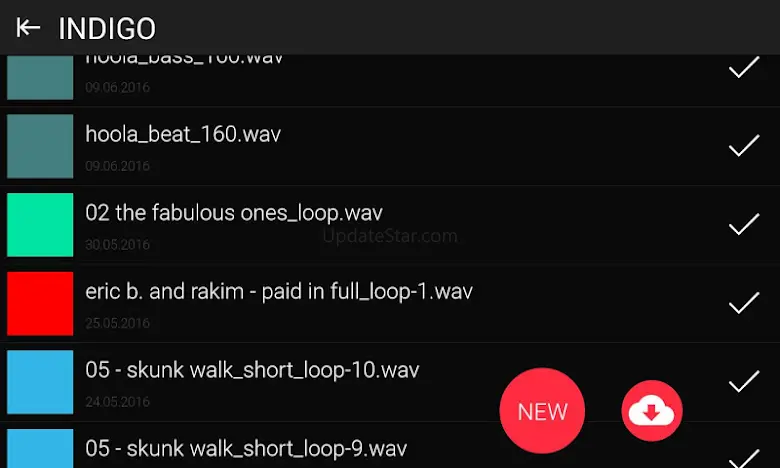Click the INDIGO title in header
Viewport: 780px width, 468px height.
coord(107,28)
